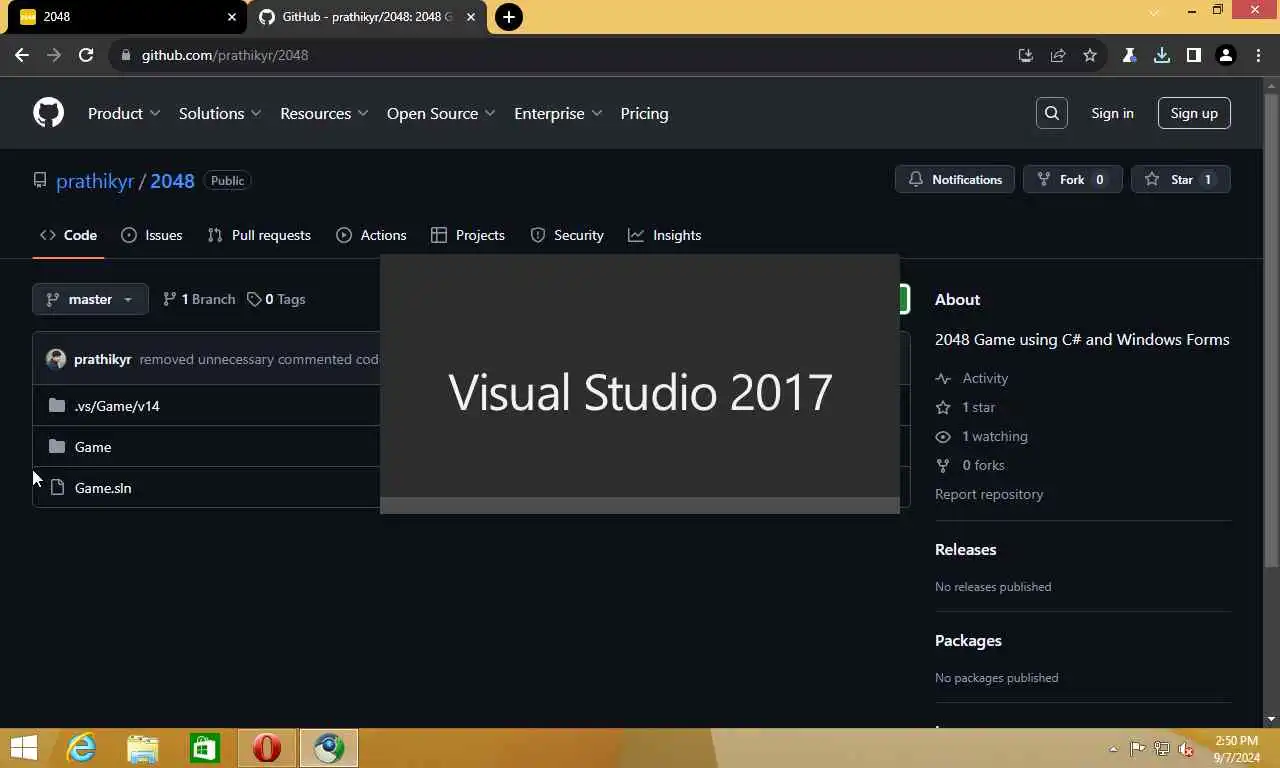Expand the Enterprise menu
This screenshot has height=768, width=1280.
pos(558,113)
